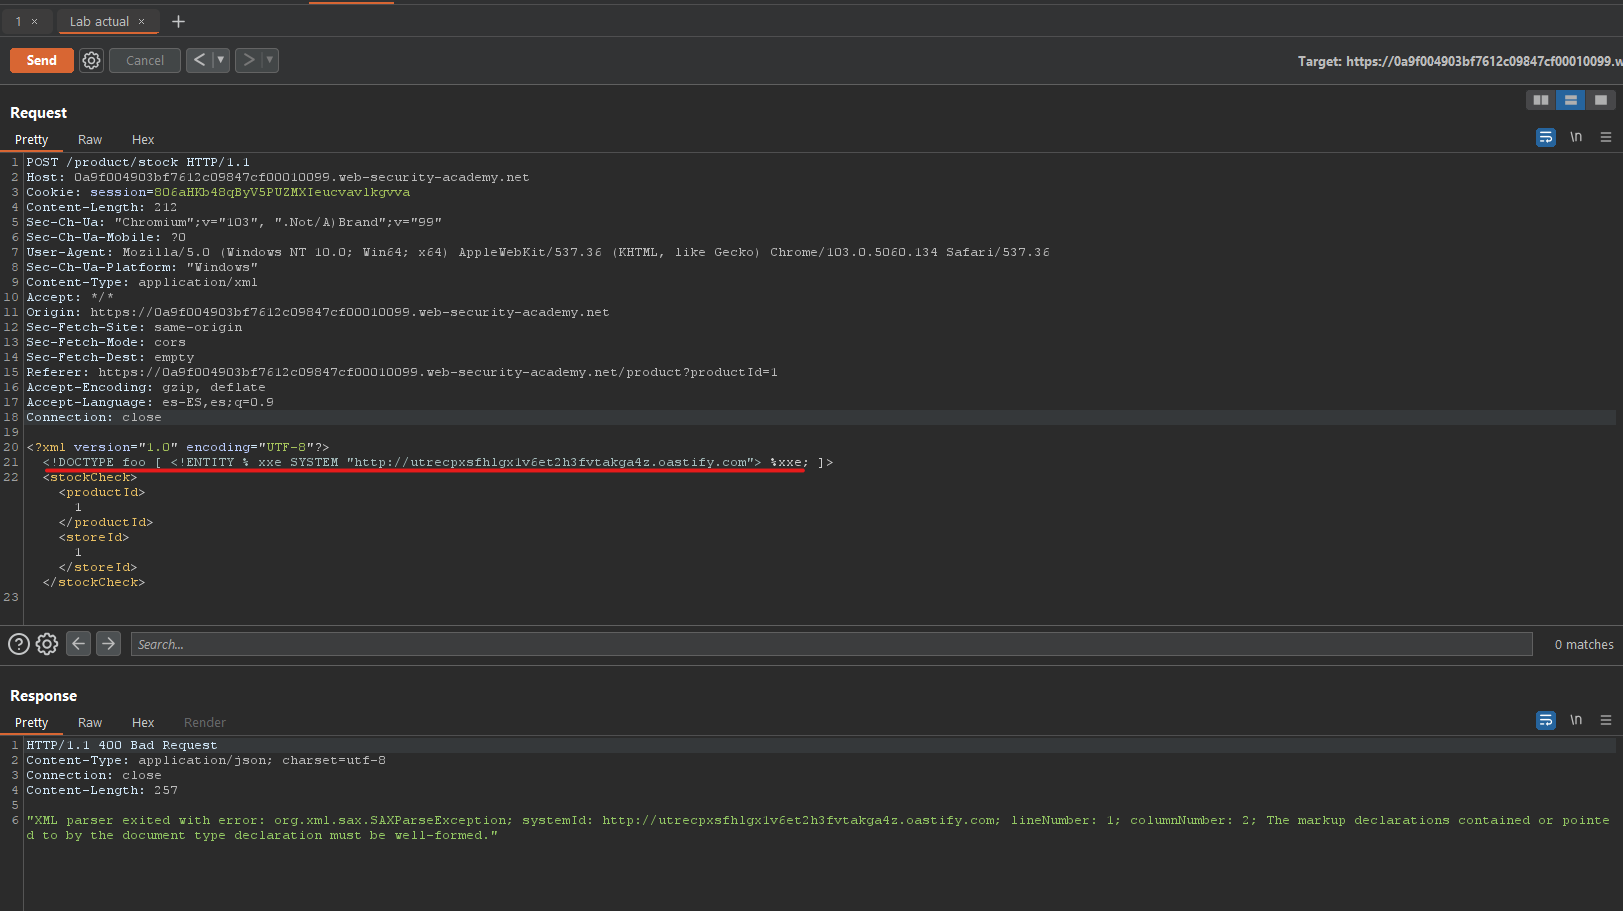The height and width of the screenshot is (911, 1623).
Task: Select the Lab actual tab
Action: pyautogui.click(x=99, y=21)
